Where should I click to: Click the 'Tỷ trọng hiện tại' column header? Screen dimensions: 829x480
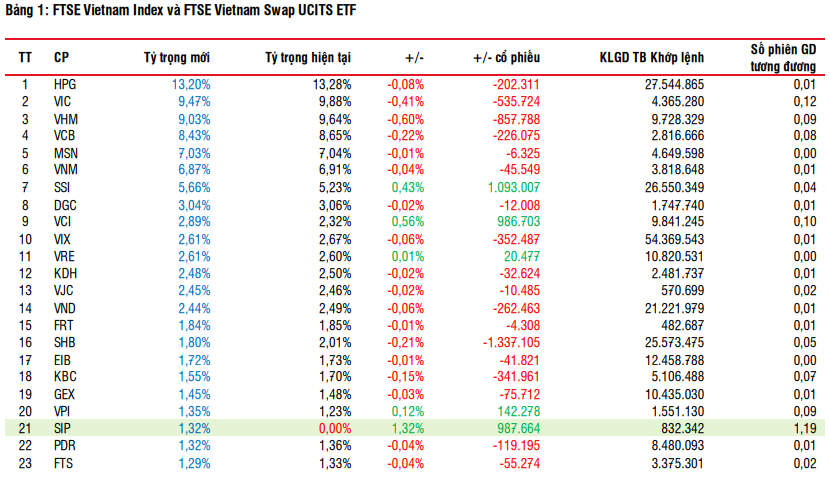pyautogui.click(x=308, y=57)
